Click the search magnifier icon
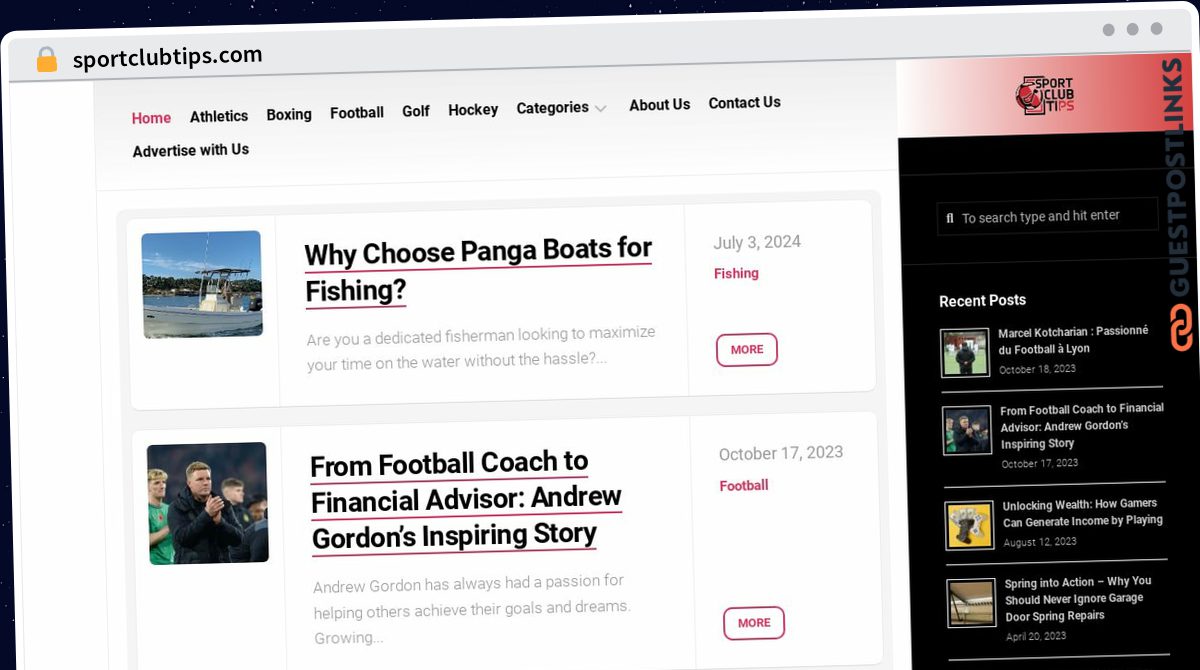The width and height of the screenshot is (1200, 670). click(x=950, y=217)
